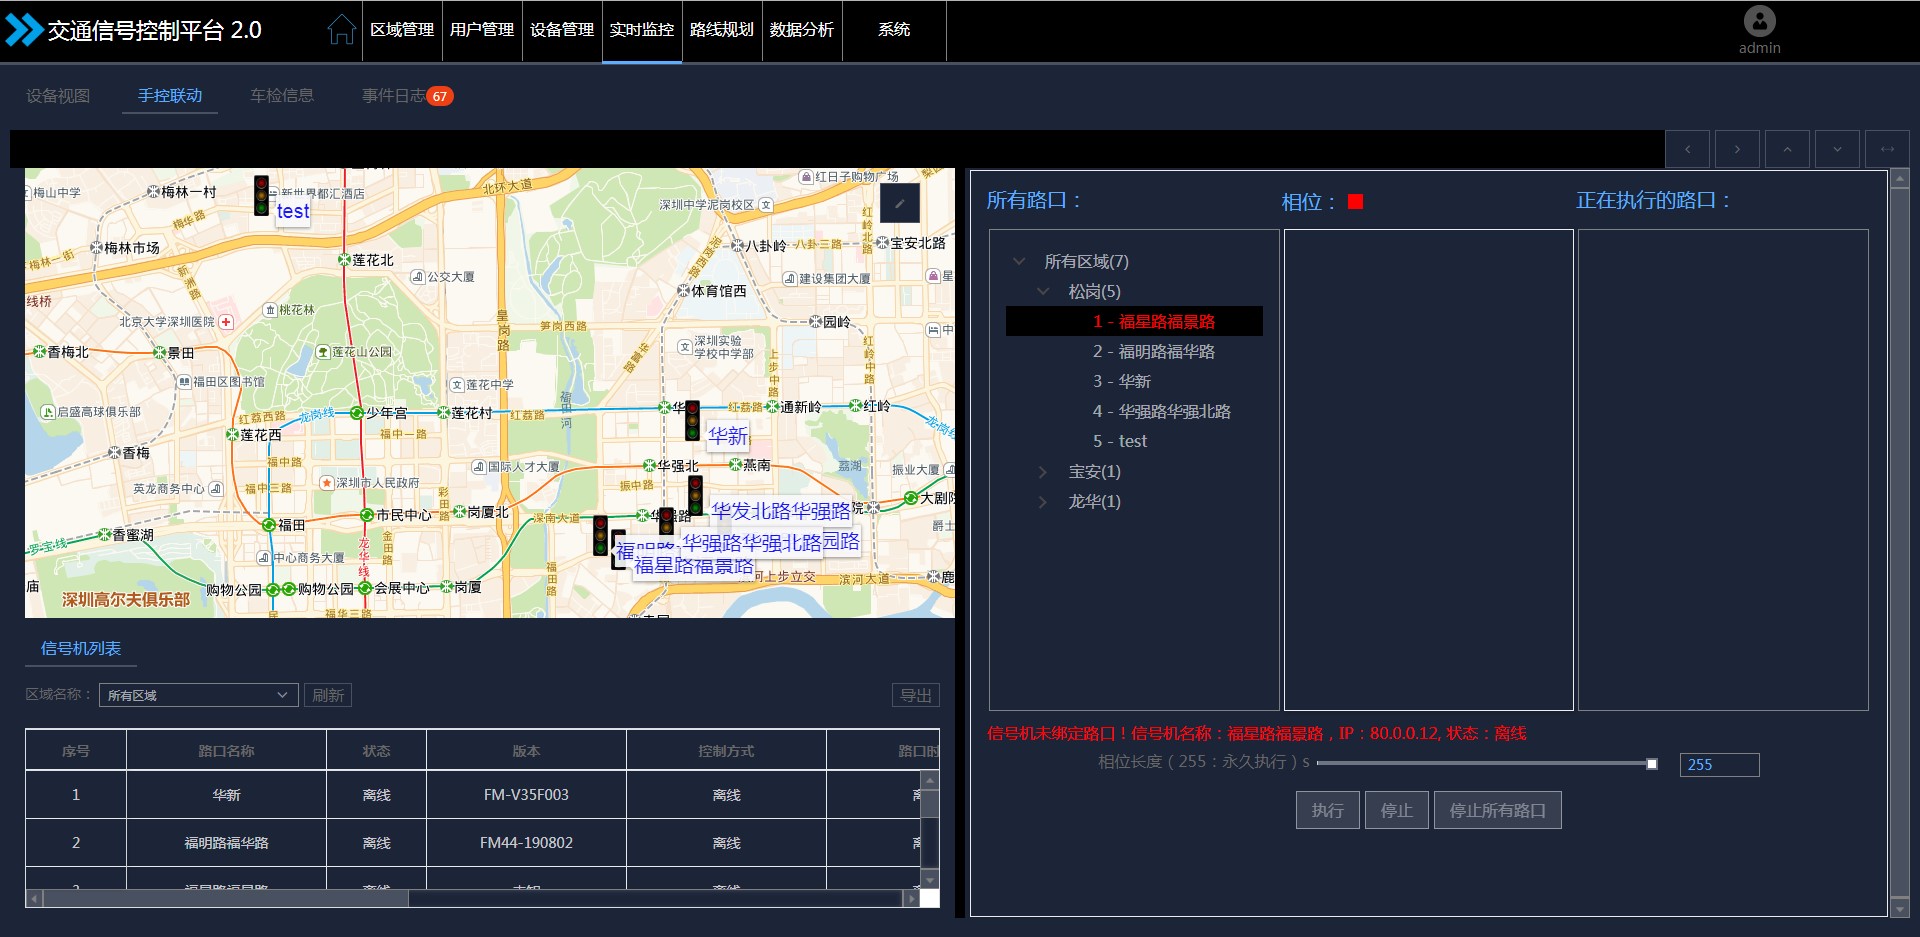Image resolution: width=1920 pixels, height=937 pixels.
Task: Click the pencil edit icon on the map
Action: (x=899, y=203)
